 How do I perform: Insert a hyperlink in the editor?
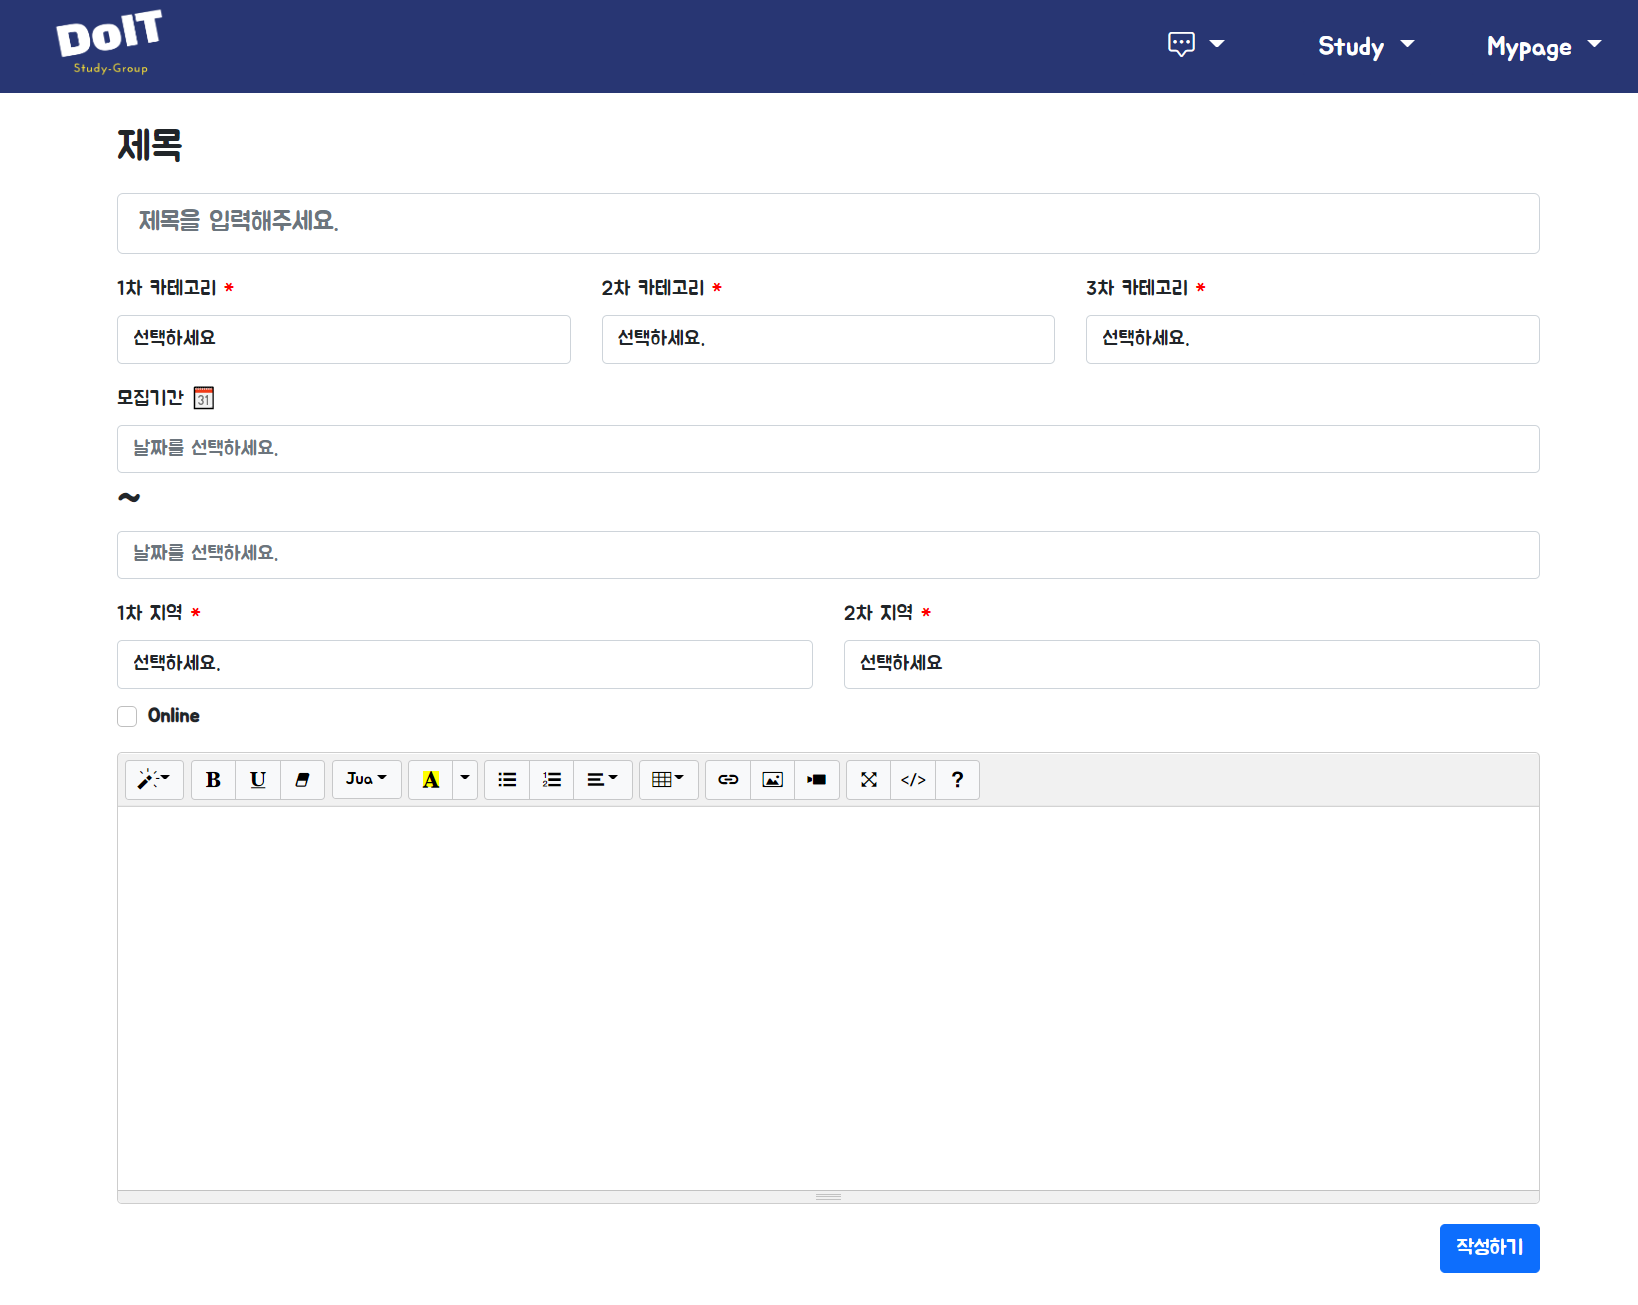pyautogui.click(x=727, y=780)
